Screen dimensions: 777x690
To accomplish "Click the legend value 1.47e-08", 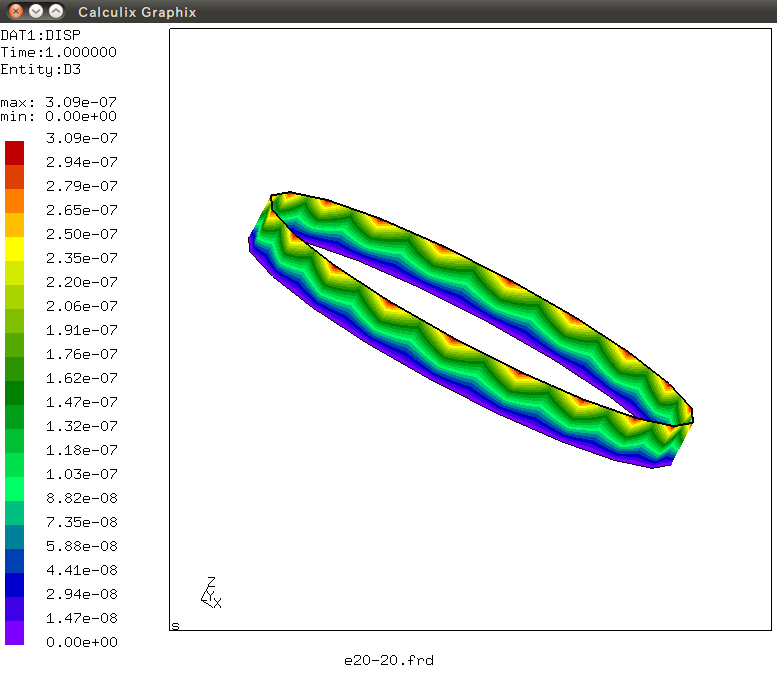I will [x=82, y=618].
